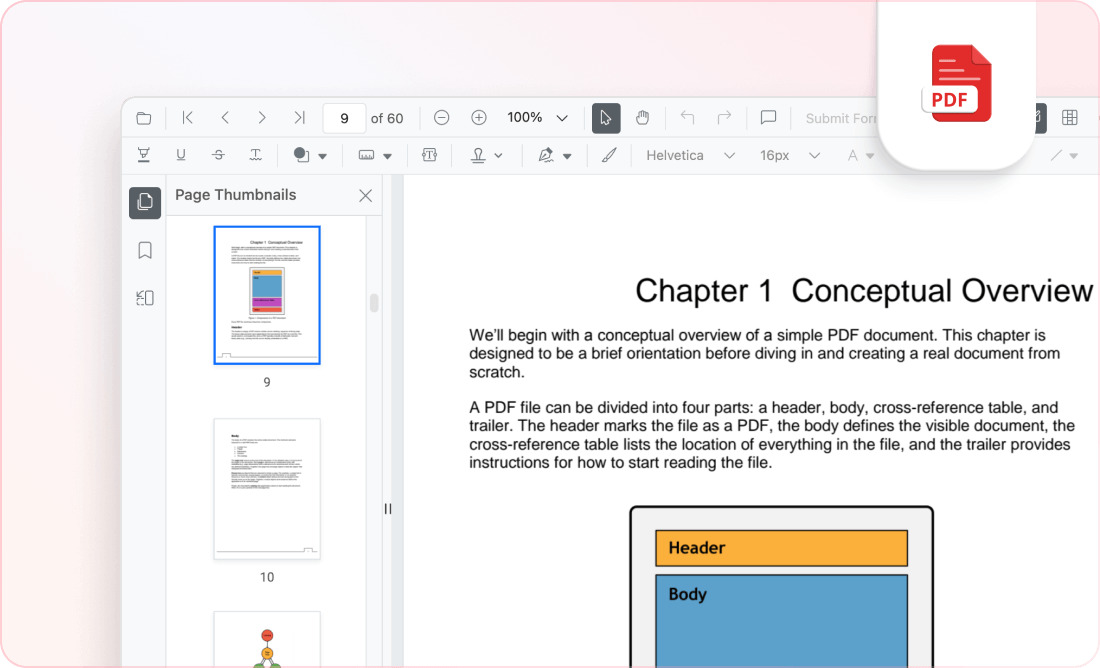Go to the next page
Screen dimensions: 1100x668
pos(262,118)
